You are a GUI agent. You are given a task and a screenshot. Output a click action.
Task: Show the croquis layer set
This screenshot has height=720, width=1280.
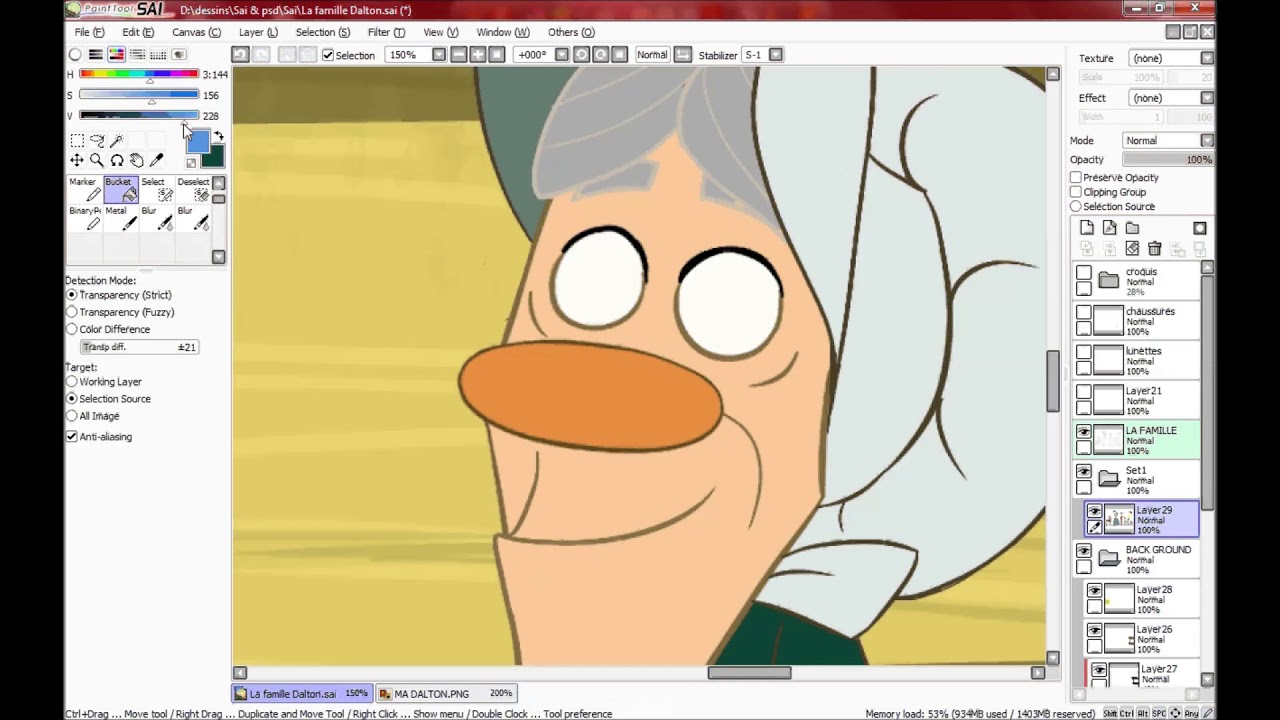(1084, 273)
